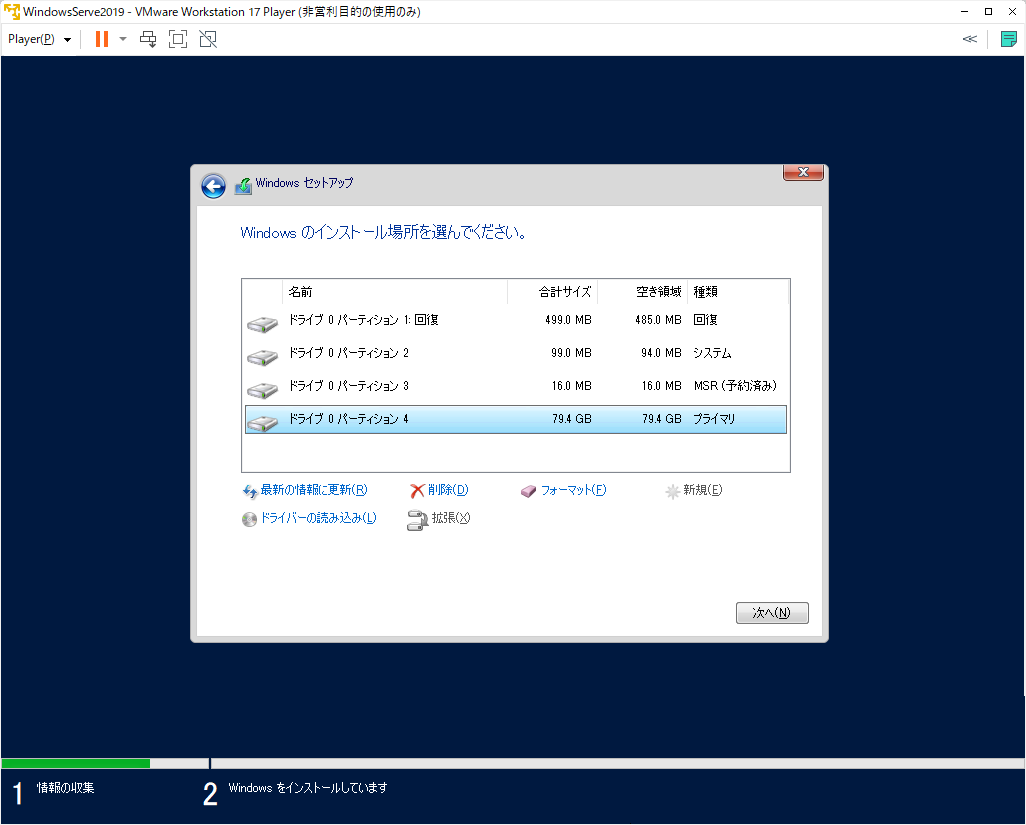Click 新規(E) new partition link
The width and height of the screenshot is (1026, 825).
(x=703, y=490)
